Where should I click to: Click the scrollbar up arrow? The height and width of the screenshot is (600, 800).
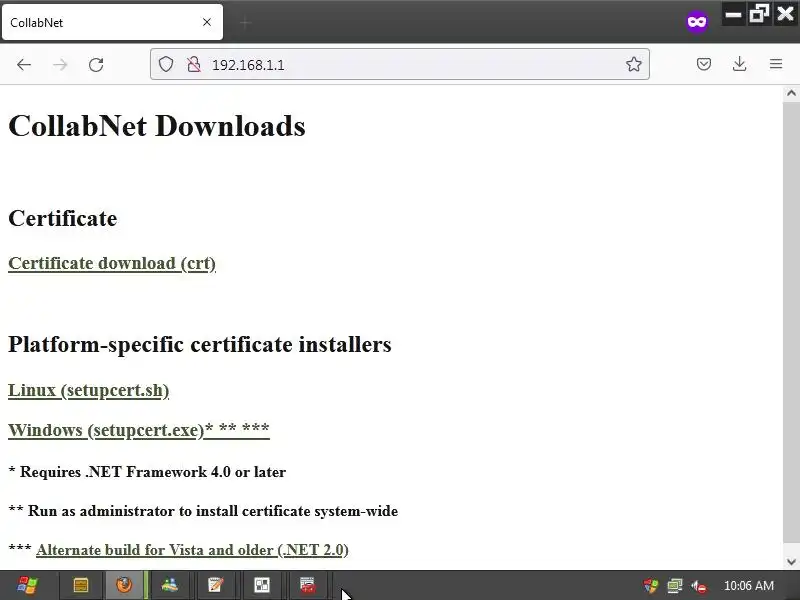(x=791, y=93)
